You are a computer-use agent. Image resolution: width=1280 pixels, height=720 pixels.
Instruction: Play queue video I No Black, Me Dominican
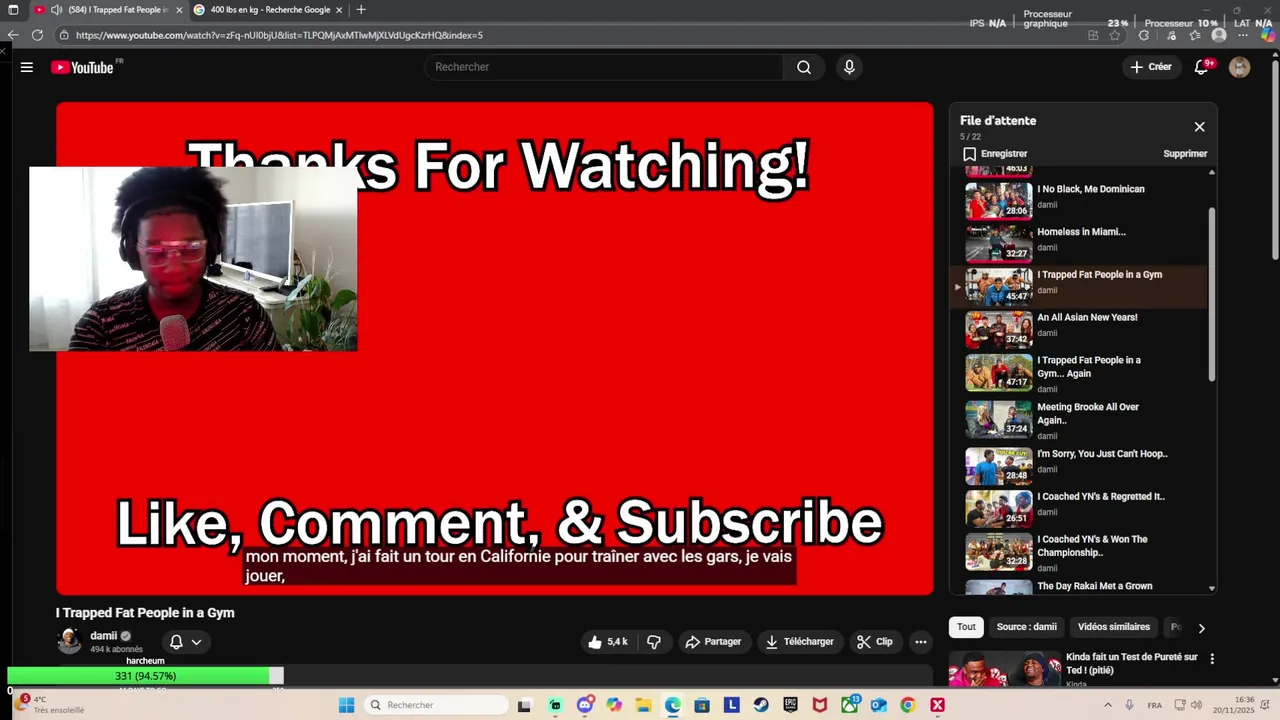click(x=1090, y=189)
